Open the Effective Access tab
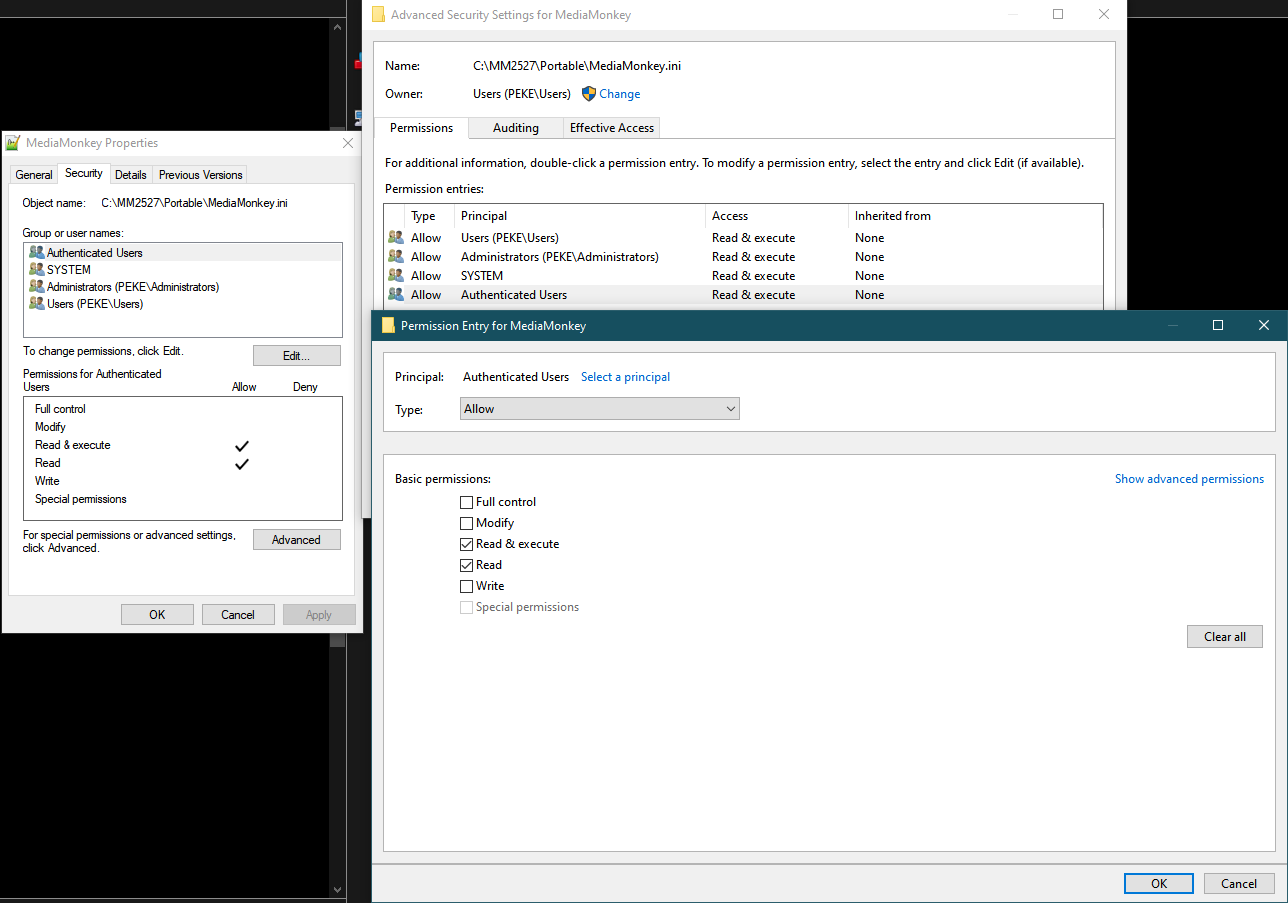 tap(611, 128)
